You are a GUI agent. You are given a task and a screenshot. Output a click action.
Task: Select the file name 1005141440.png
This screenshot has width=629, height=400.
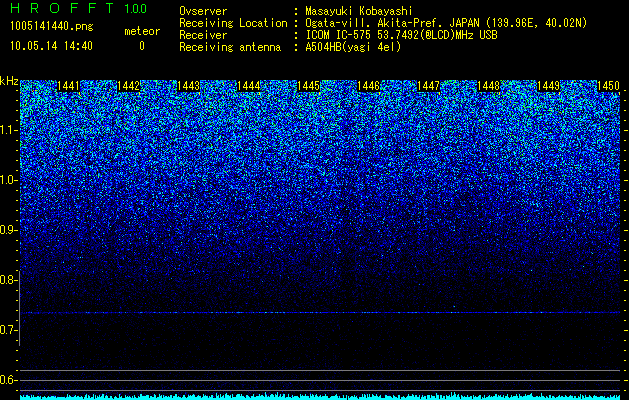tap(52, 26)
